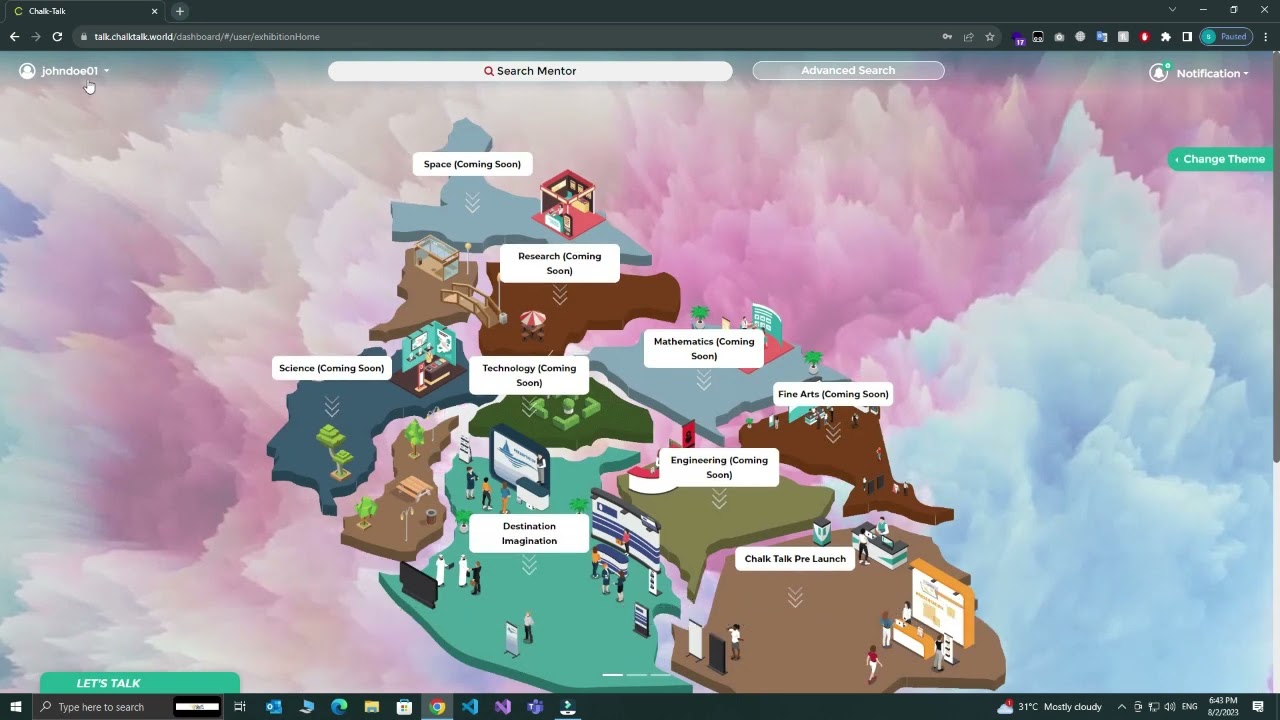This screenshot has width=1280, height=720.
Task: Open Microsoft Edge from the taskbar
Action: pos(339,707)
